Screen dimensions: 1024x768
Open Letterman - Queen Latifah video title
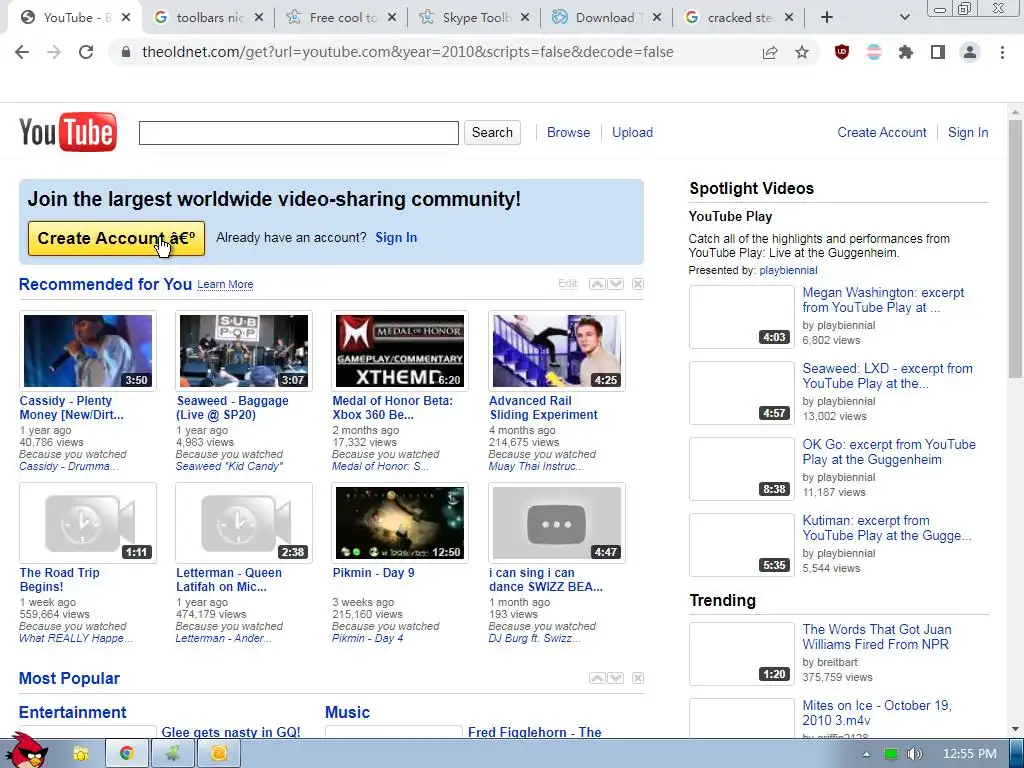point(229,579)
